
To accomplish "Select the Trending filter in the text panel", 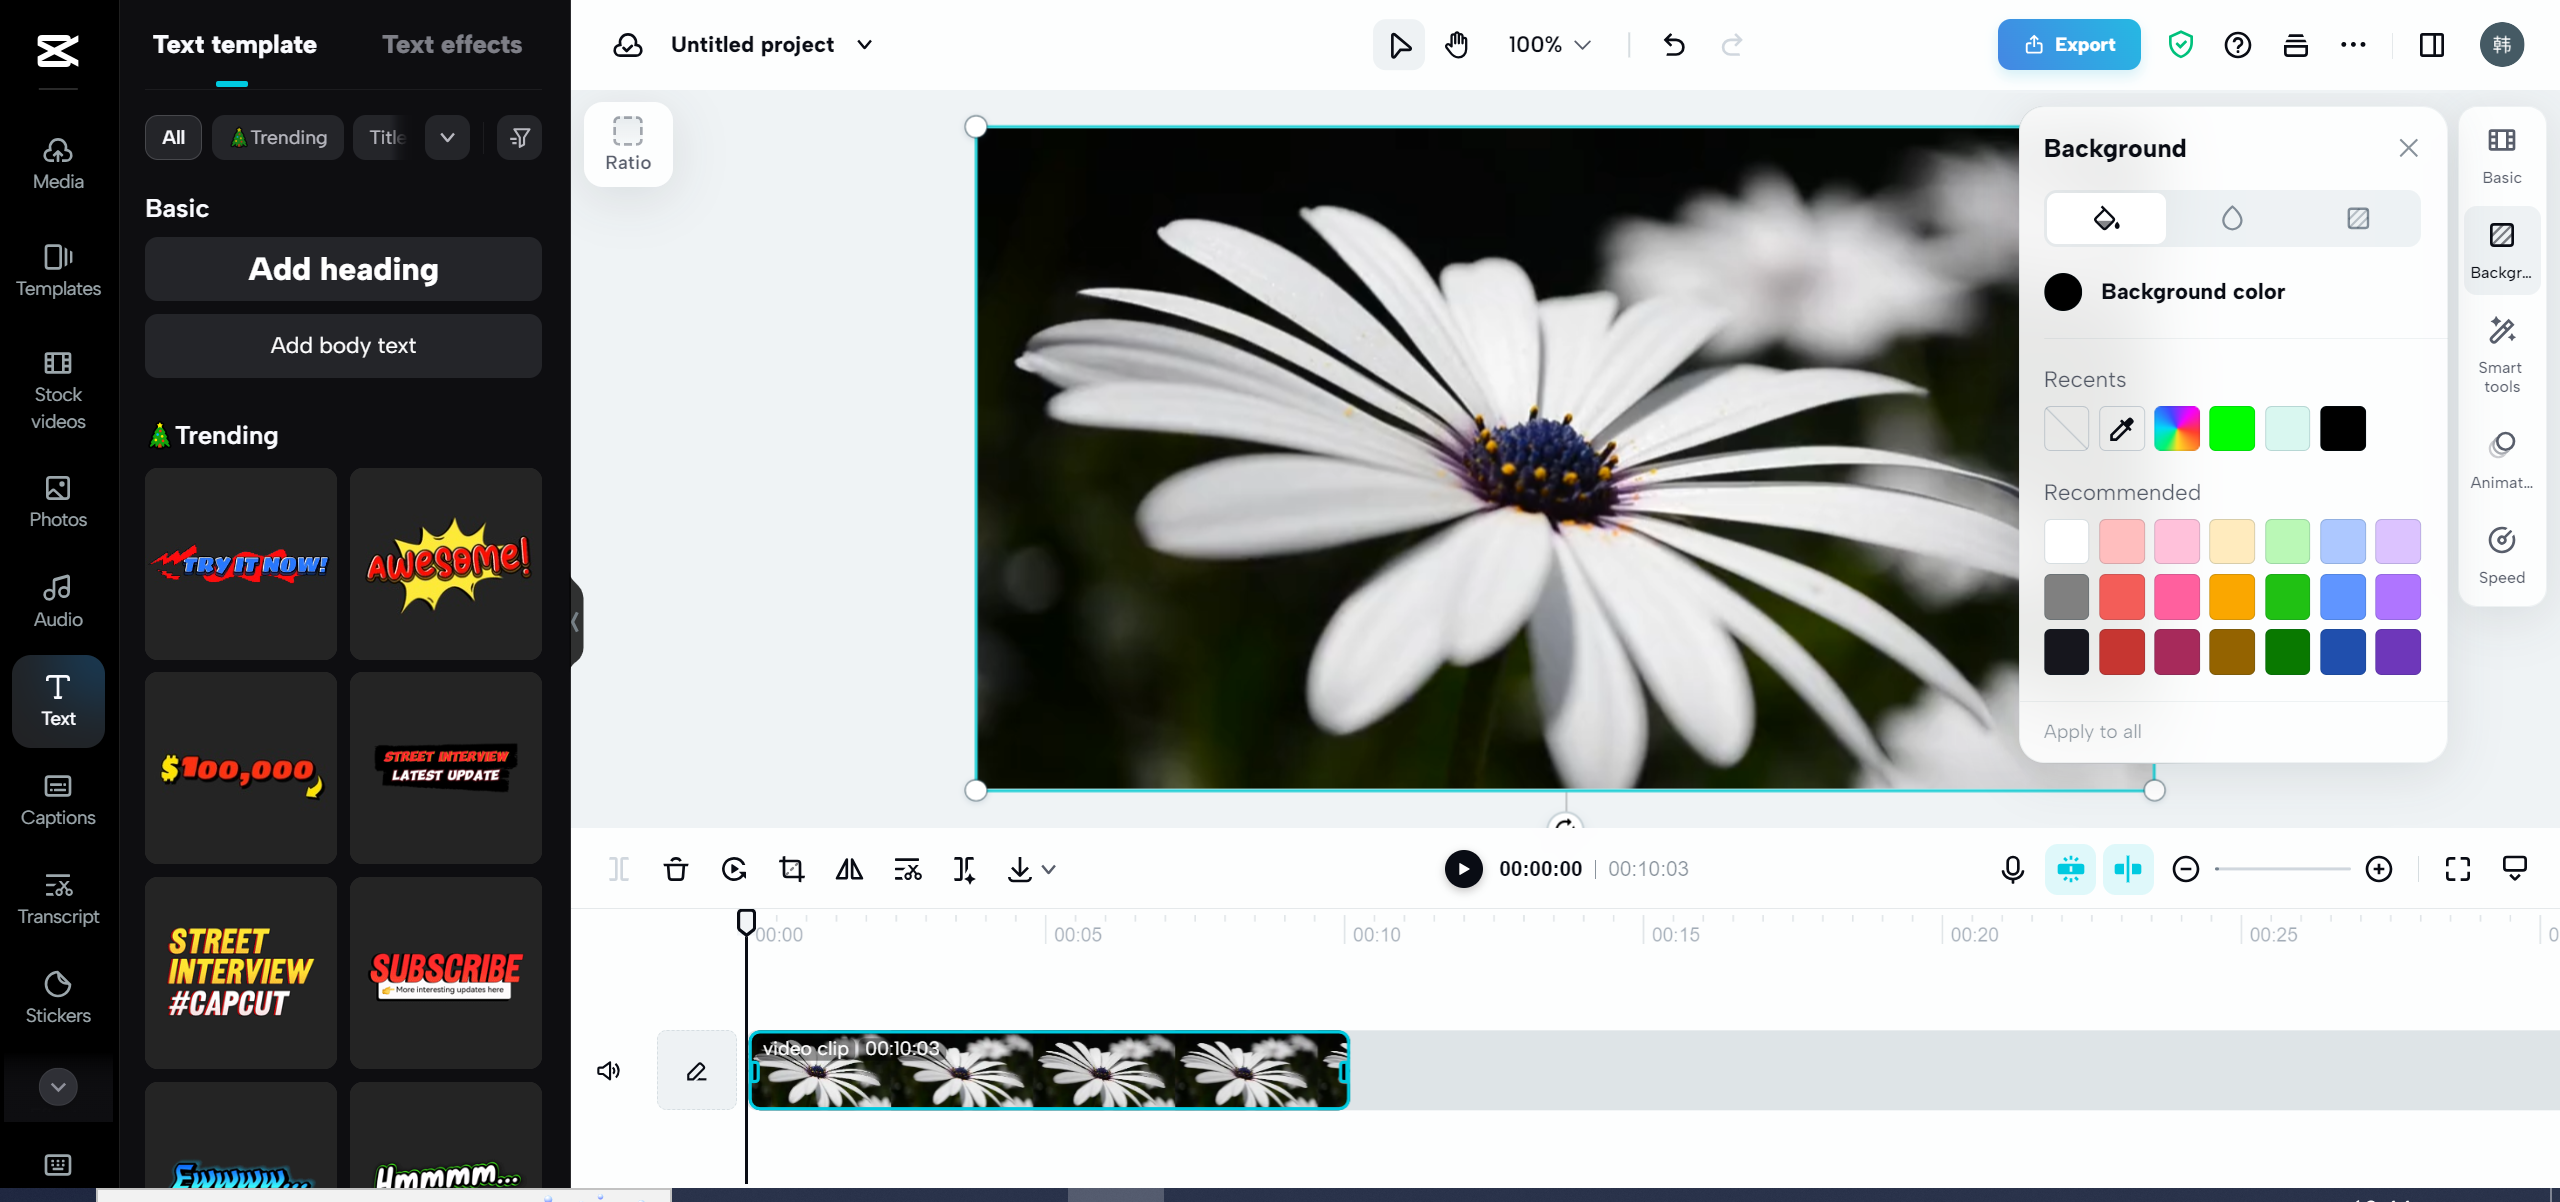I will (278, 137).
